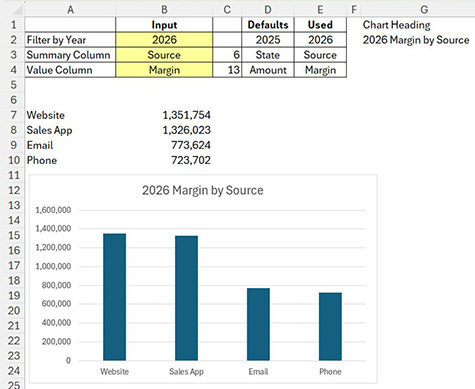Click the 'Phone' axis label in the chart
Screen dimensions: 475x389
pos(330,372)
